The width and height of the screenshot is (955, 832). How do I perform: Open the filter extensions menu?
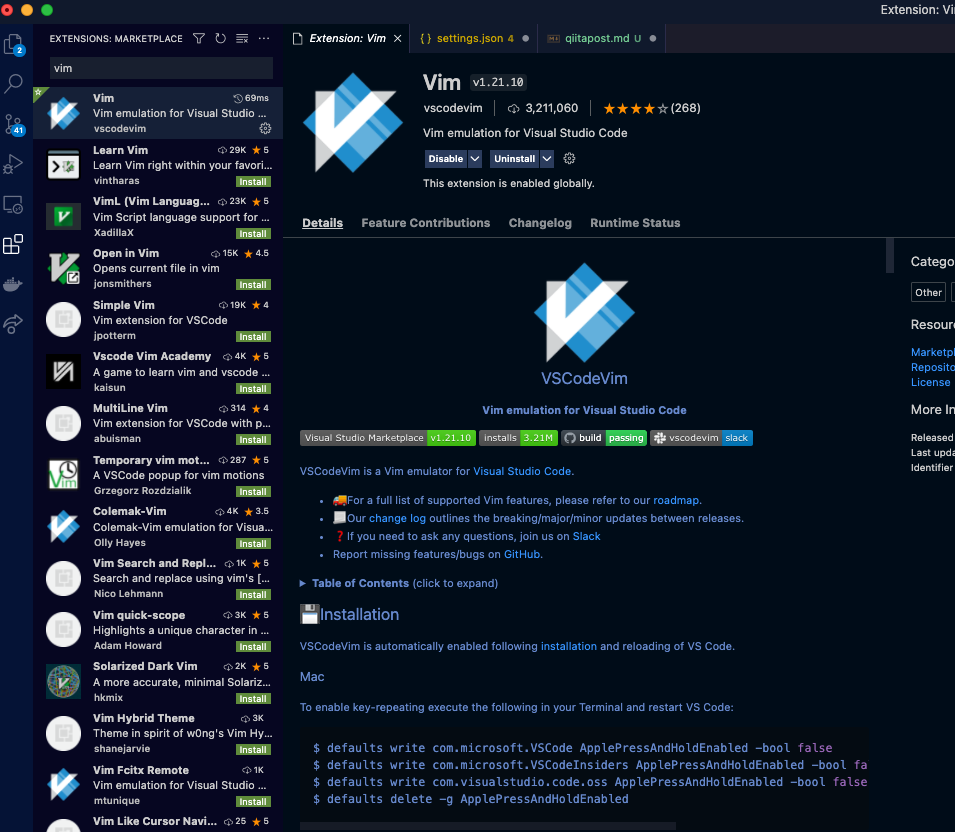pyautogui.click(x=199, y=38)
